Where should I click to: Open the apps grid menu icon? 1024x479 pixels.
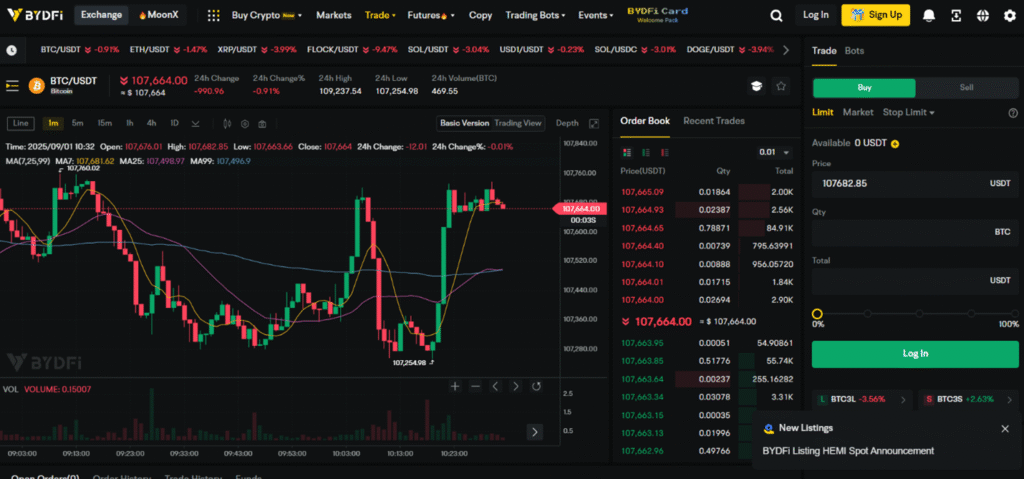click(x=213, y=15)
